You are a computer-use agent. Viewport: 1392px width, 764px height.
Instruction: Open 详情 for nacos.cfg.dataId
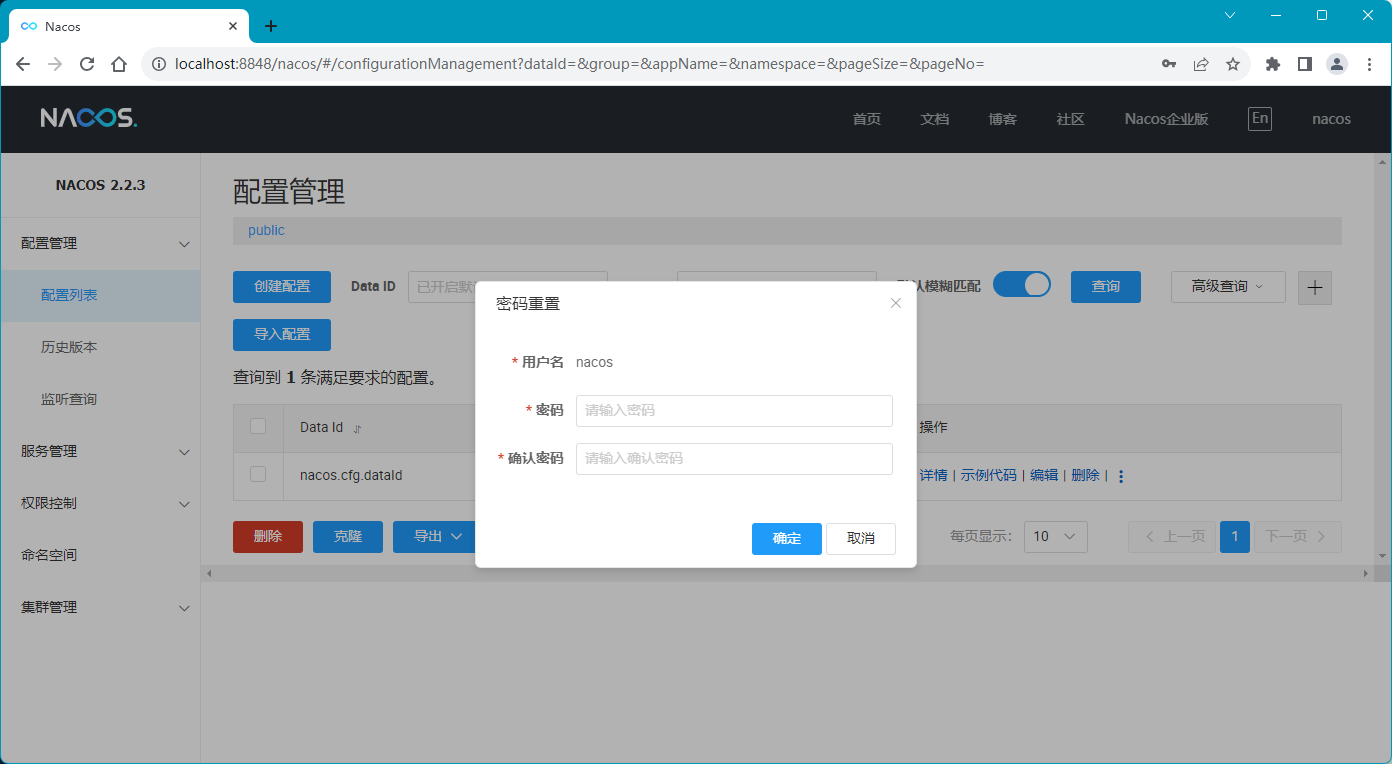click(x=933, y=475)
